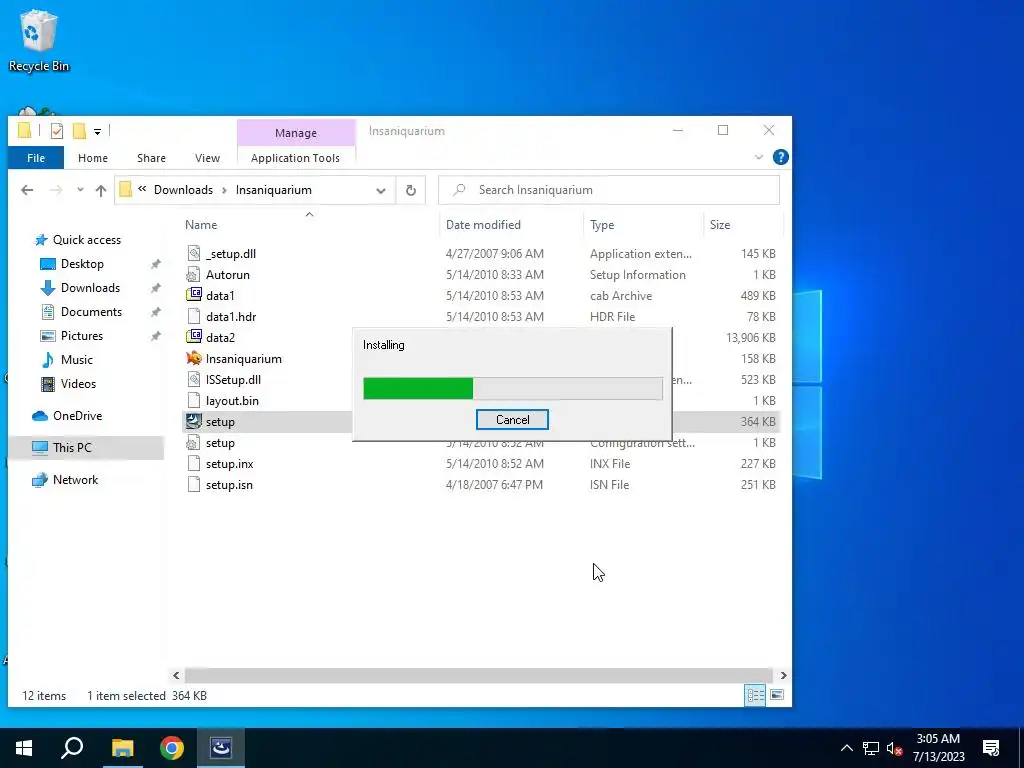Screen dimensions: 1024x768
Task: Click the horizontal scrollbar of file list
Action: point(479,675)
